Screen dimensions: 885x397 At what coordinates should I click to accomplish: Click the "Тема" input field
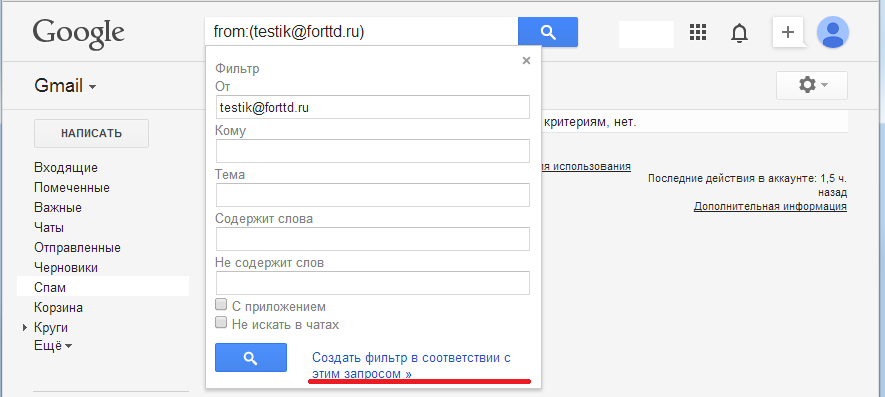(x=373, y=195)
